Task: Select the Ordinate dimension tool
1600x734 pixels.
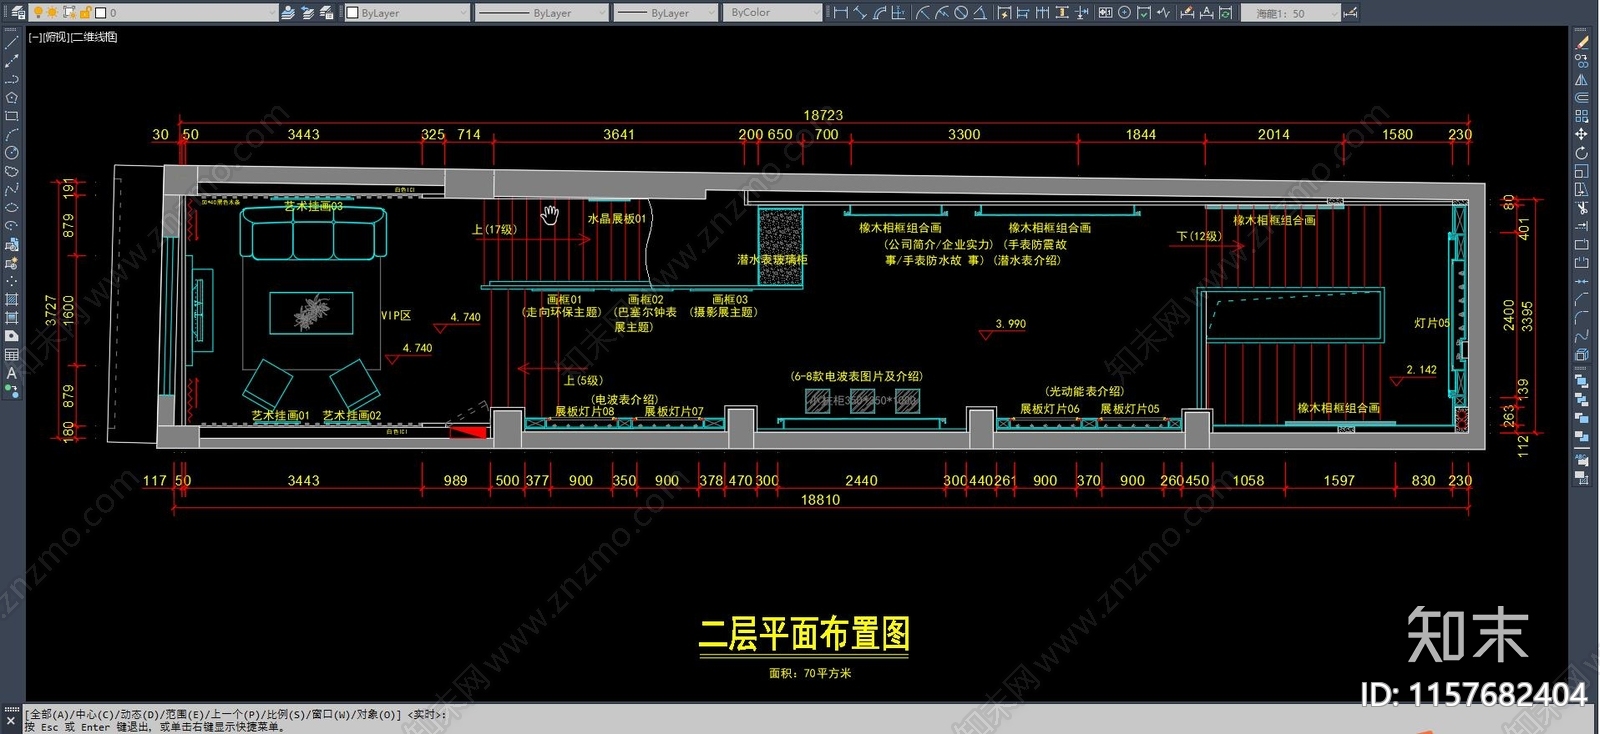Action: (x=898, y=13)
